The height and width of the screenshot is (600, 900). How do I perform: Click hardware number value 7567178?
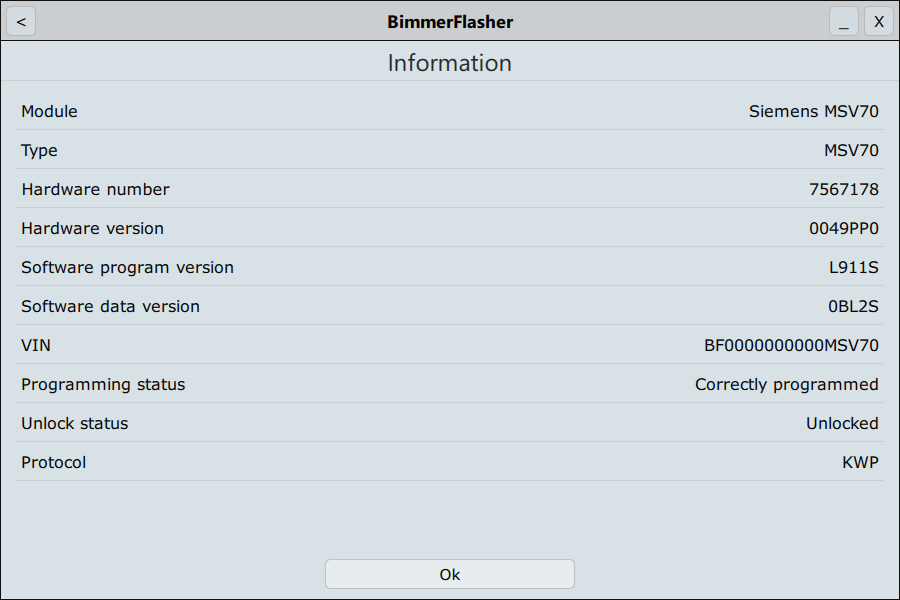point(843,189)
